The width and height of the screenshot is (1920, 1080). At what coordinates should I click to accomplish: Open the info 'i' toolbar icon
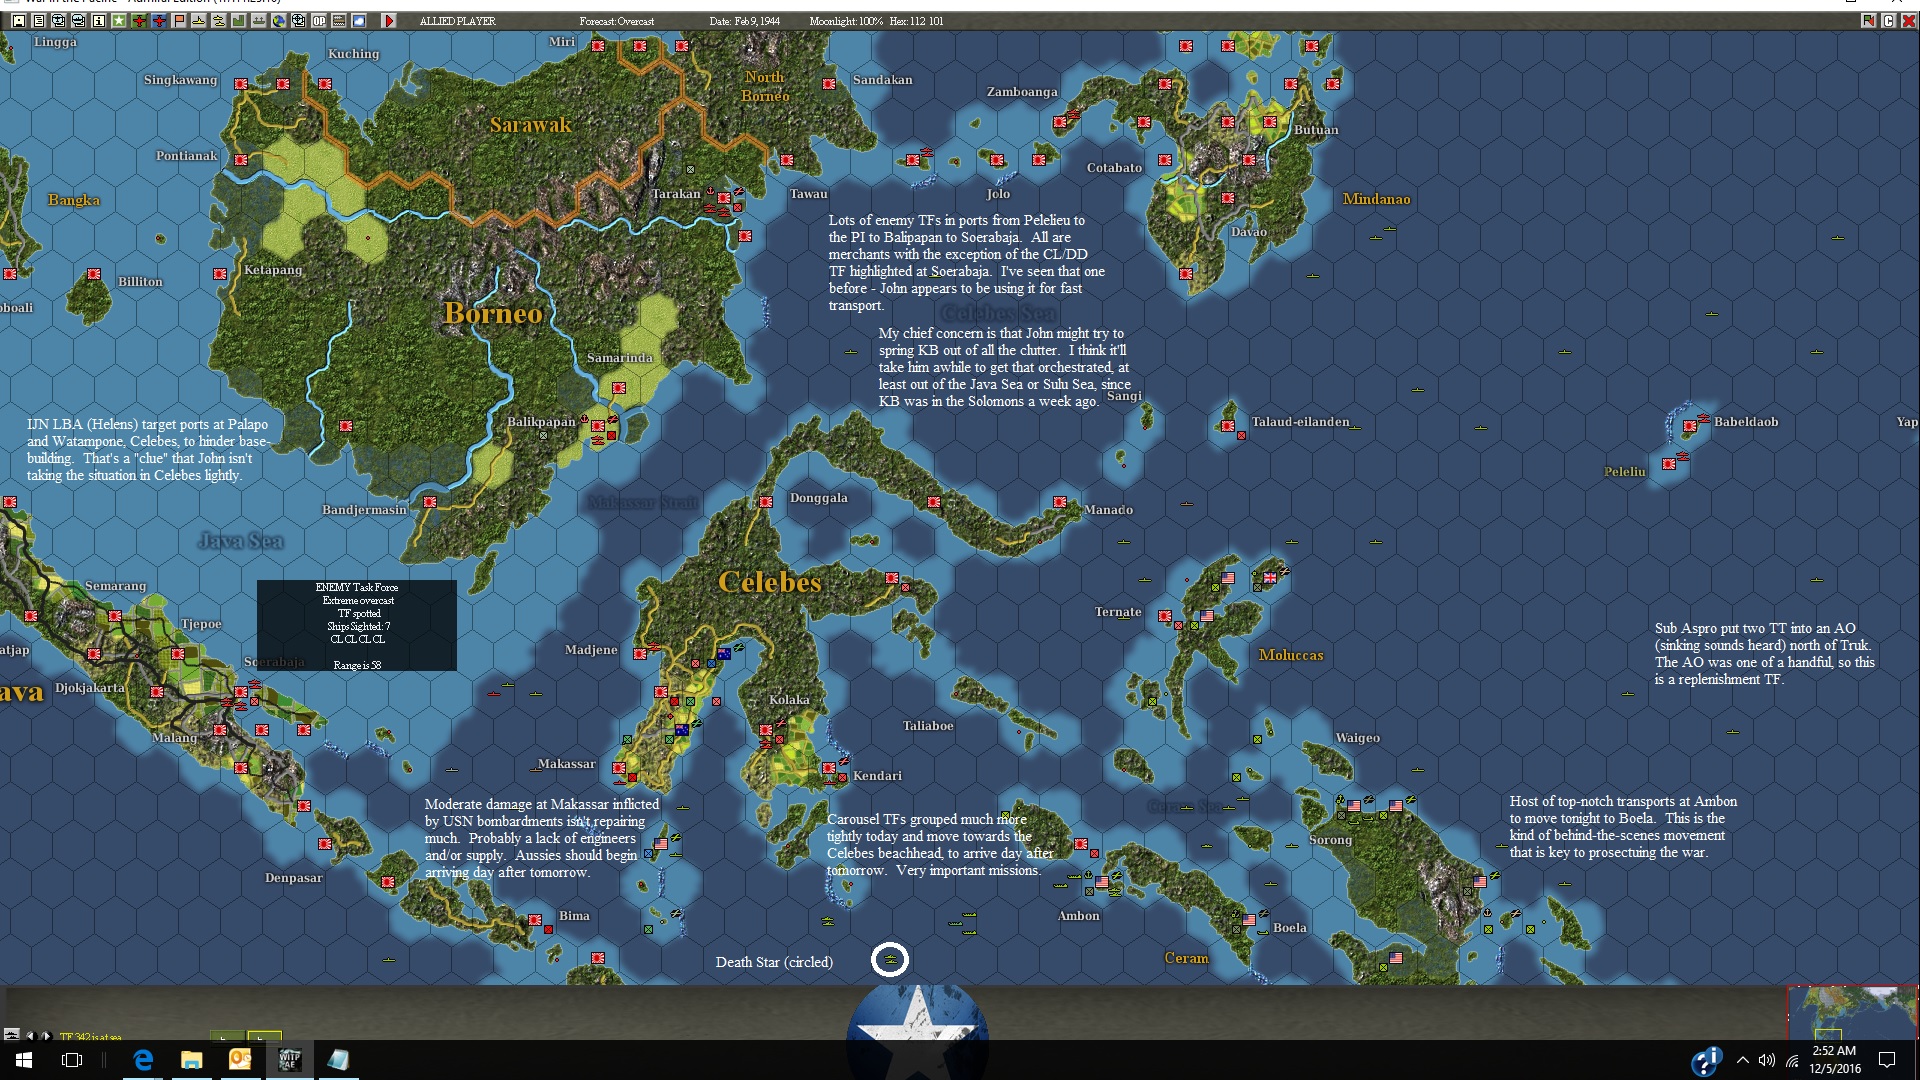point(98,21)
